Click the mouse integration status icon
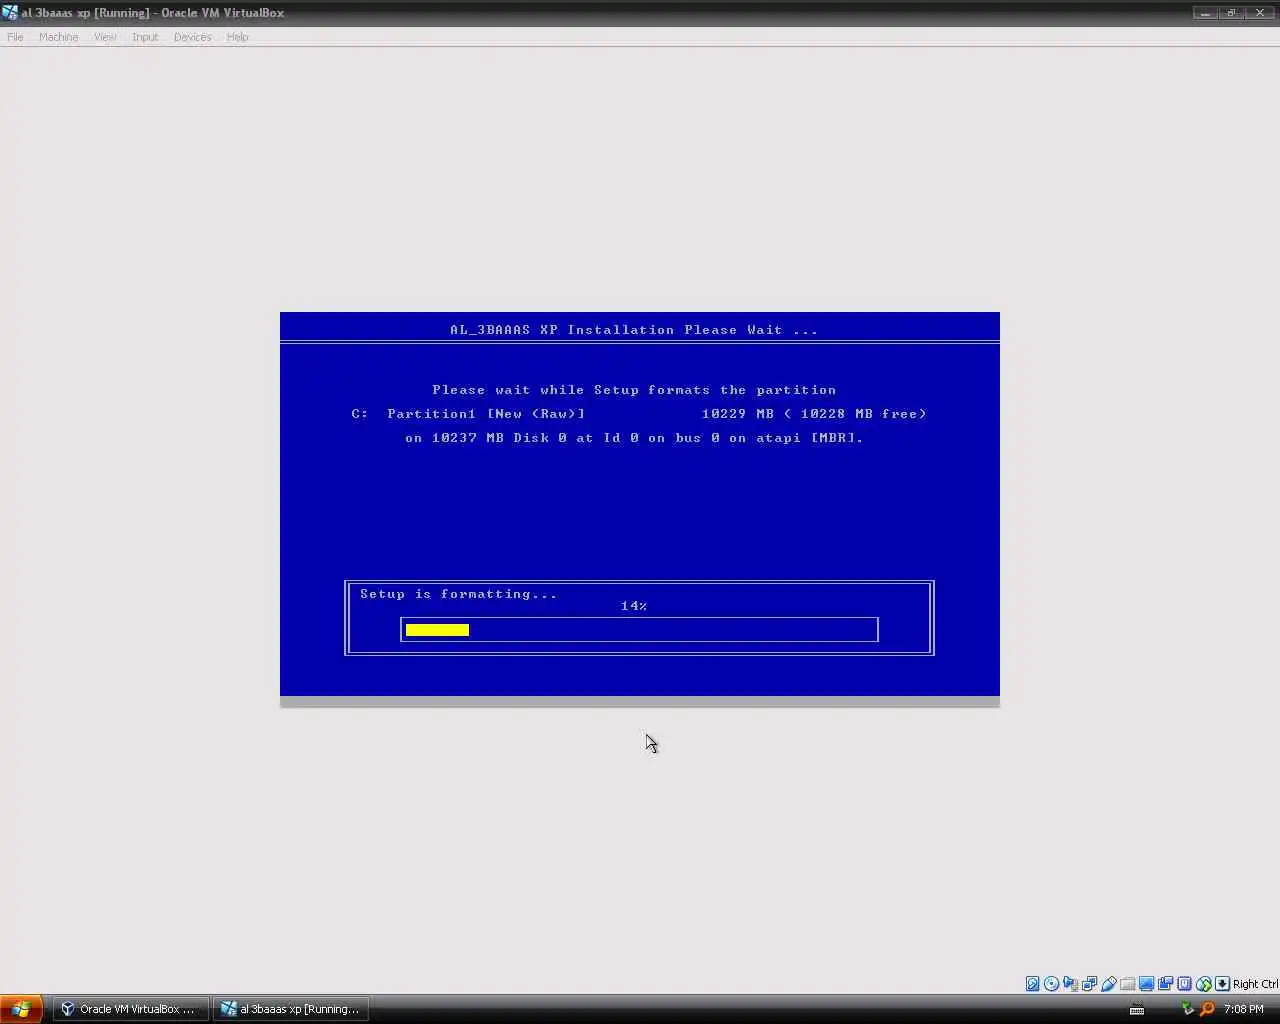Screen dimensions: 1280x1024 click(x=1203, y=984)
